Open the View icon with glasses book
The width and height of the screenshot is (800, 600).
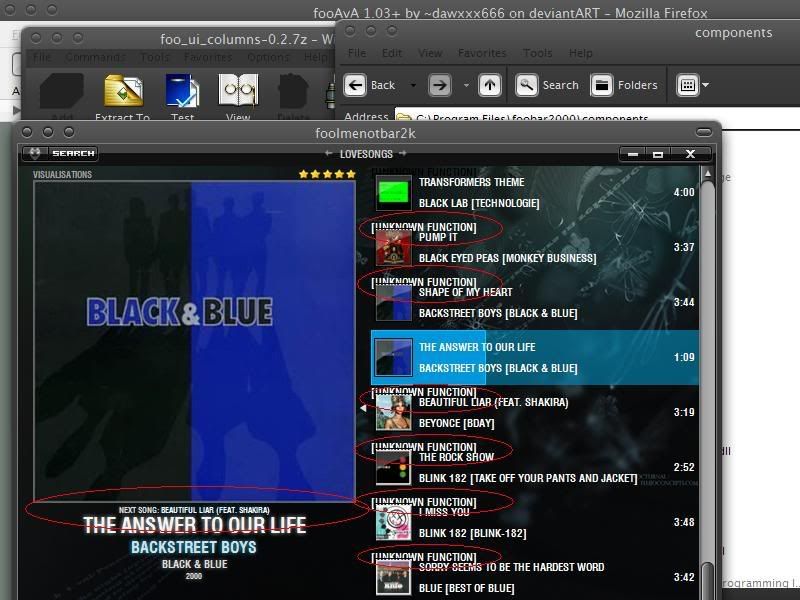(x=238, y=90)
